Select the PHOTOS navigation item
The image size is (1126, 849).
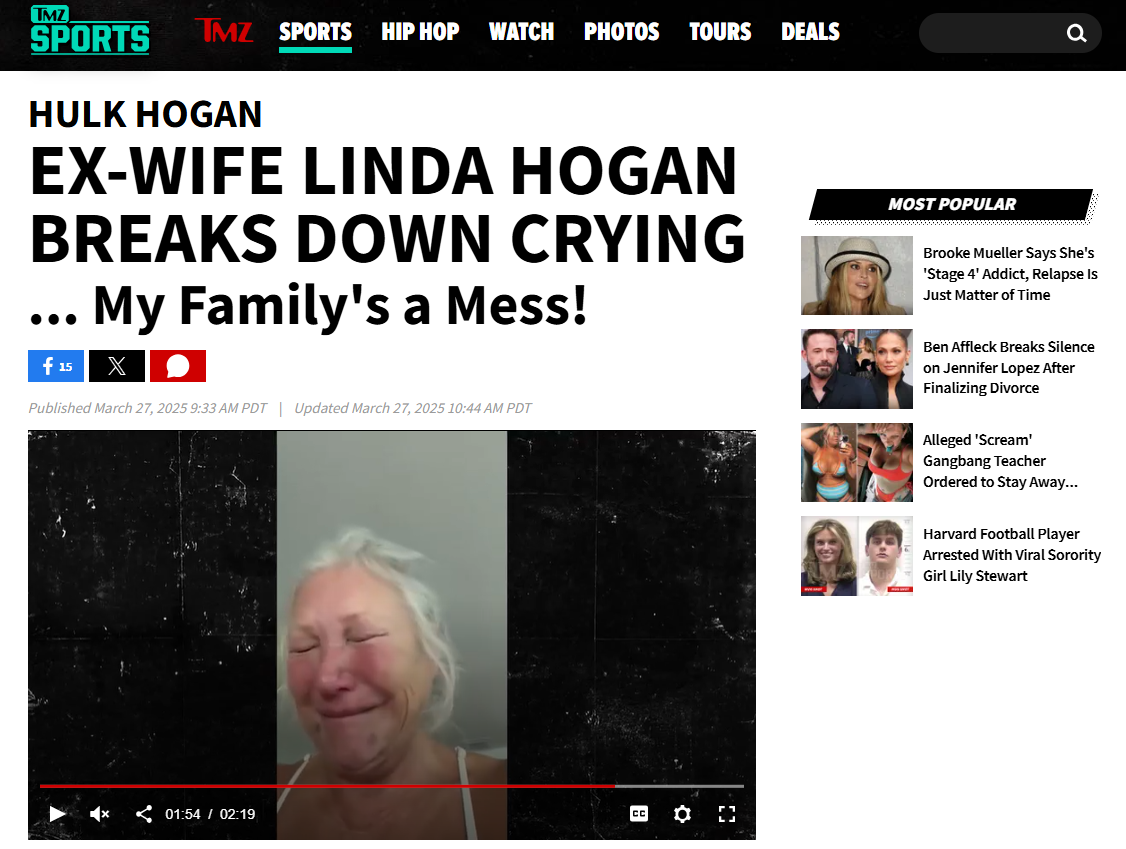pos(621,32)
